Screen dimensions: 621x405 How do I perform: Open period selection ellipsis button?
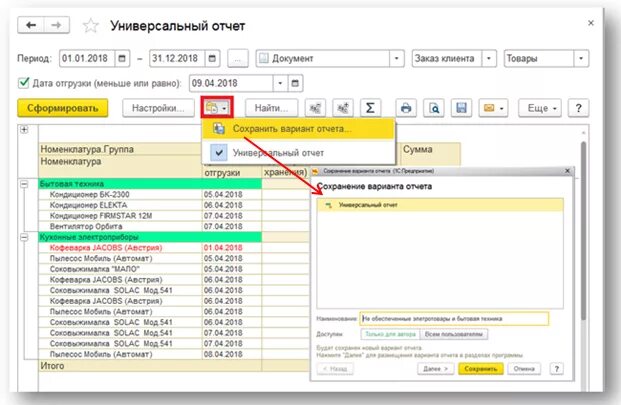coord(238,59)
